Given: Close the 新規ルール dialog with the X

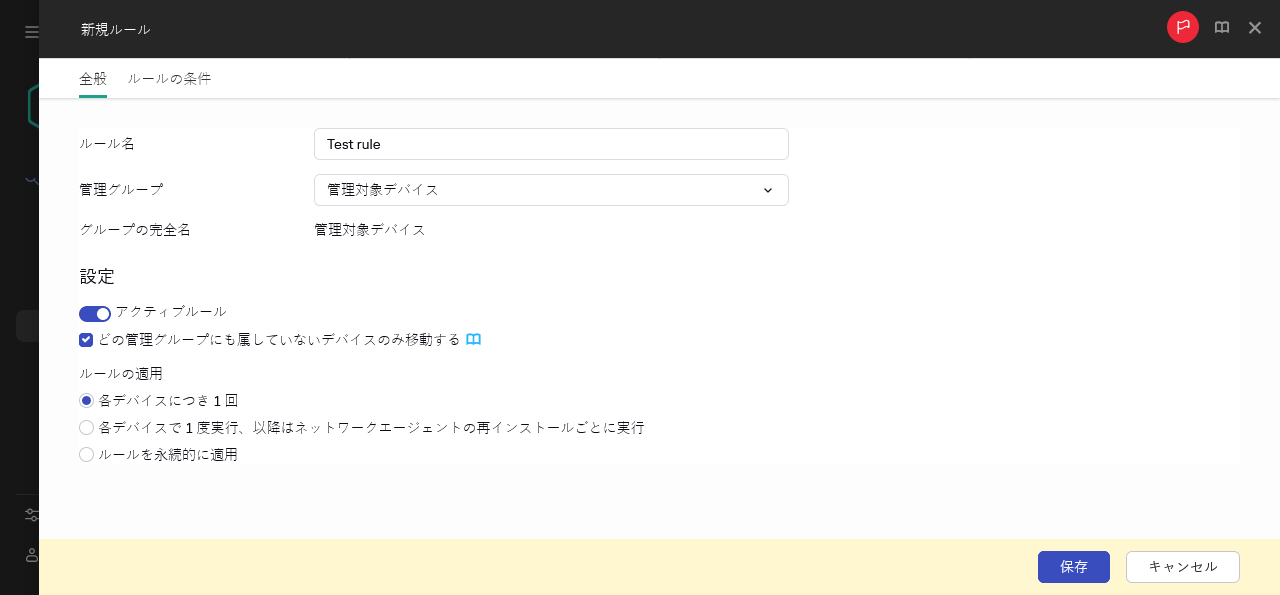Looking at the screenshot, I should [x=1255, y=28].
